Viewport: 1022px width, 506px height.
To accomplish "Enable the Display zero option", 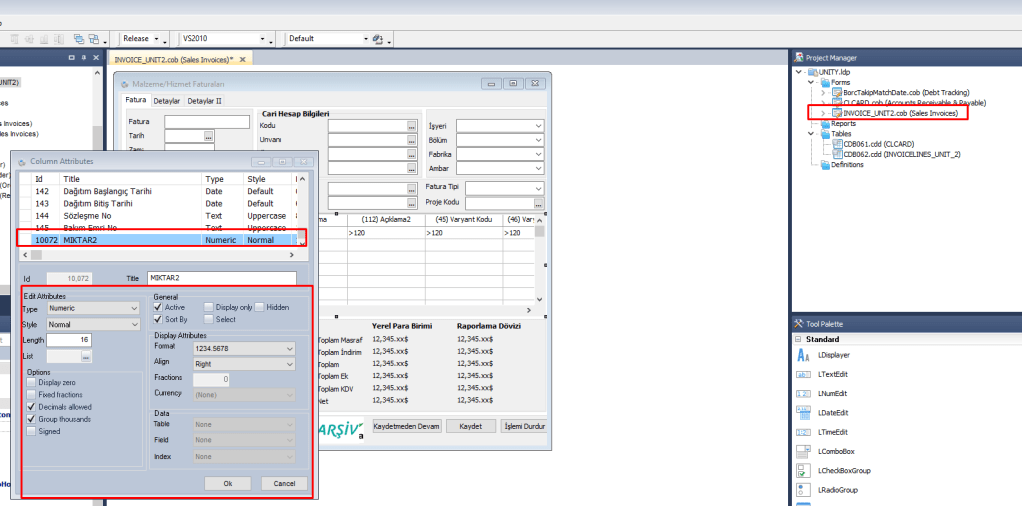I will point(32,383).
